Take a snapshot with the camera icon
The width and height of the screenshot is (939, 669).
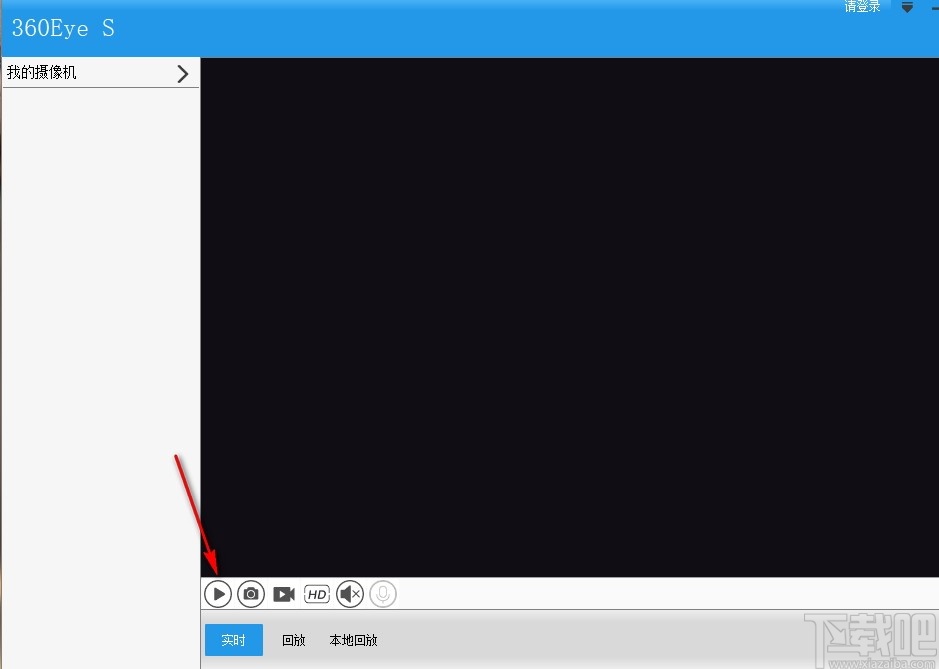(x=251, y=594)
